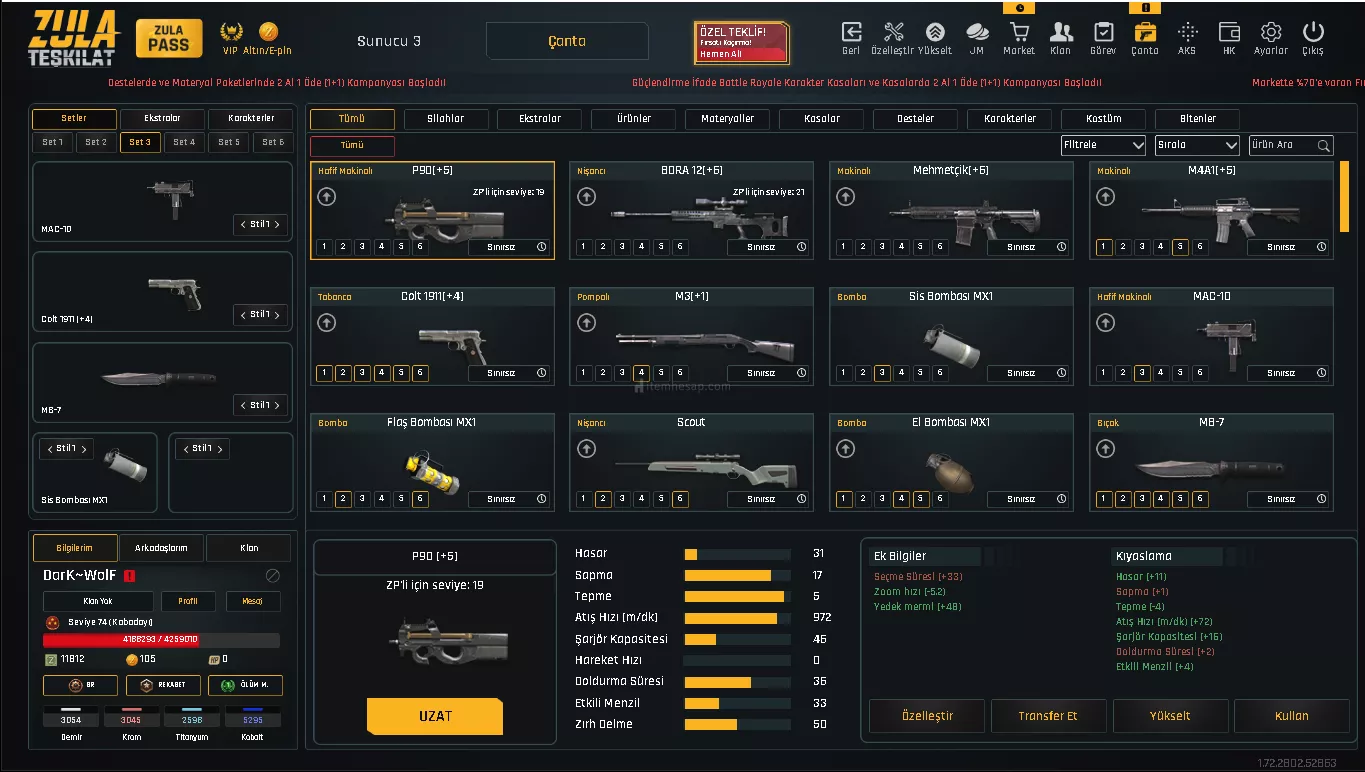1365x772 pixels.
Task: Open the Görev clipboard icon
Action: click(1103, 33)
